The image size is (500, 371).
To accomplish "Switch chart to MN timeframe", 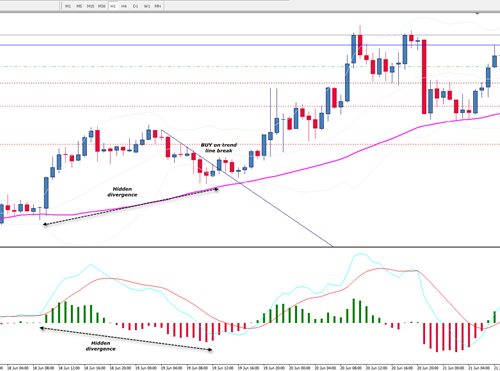I will [158, 6].
